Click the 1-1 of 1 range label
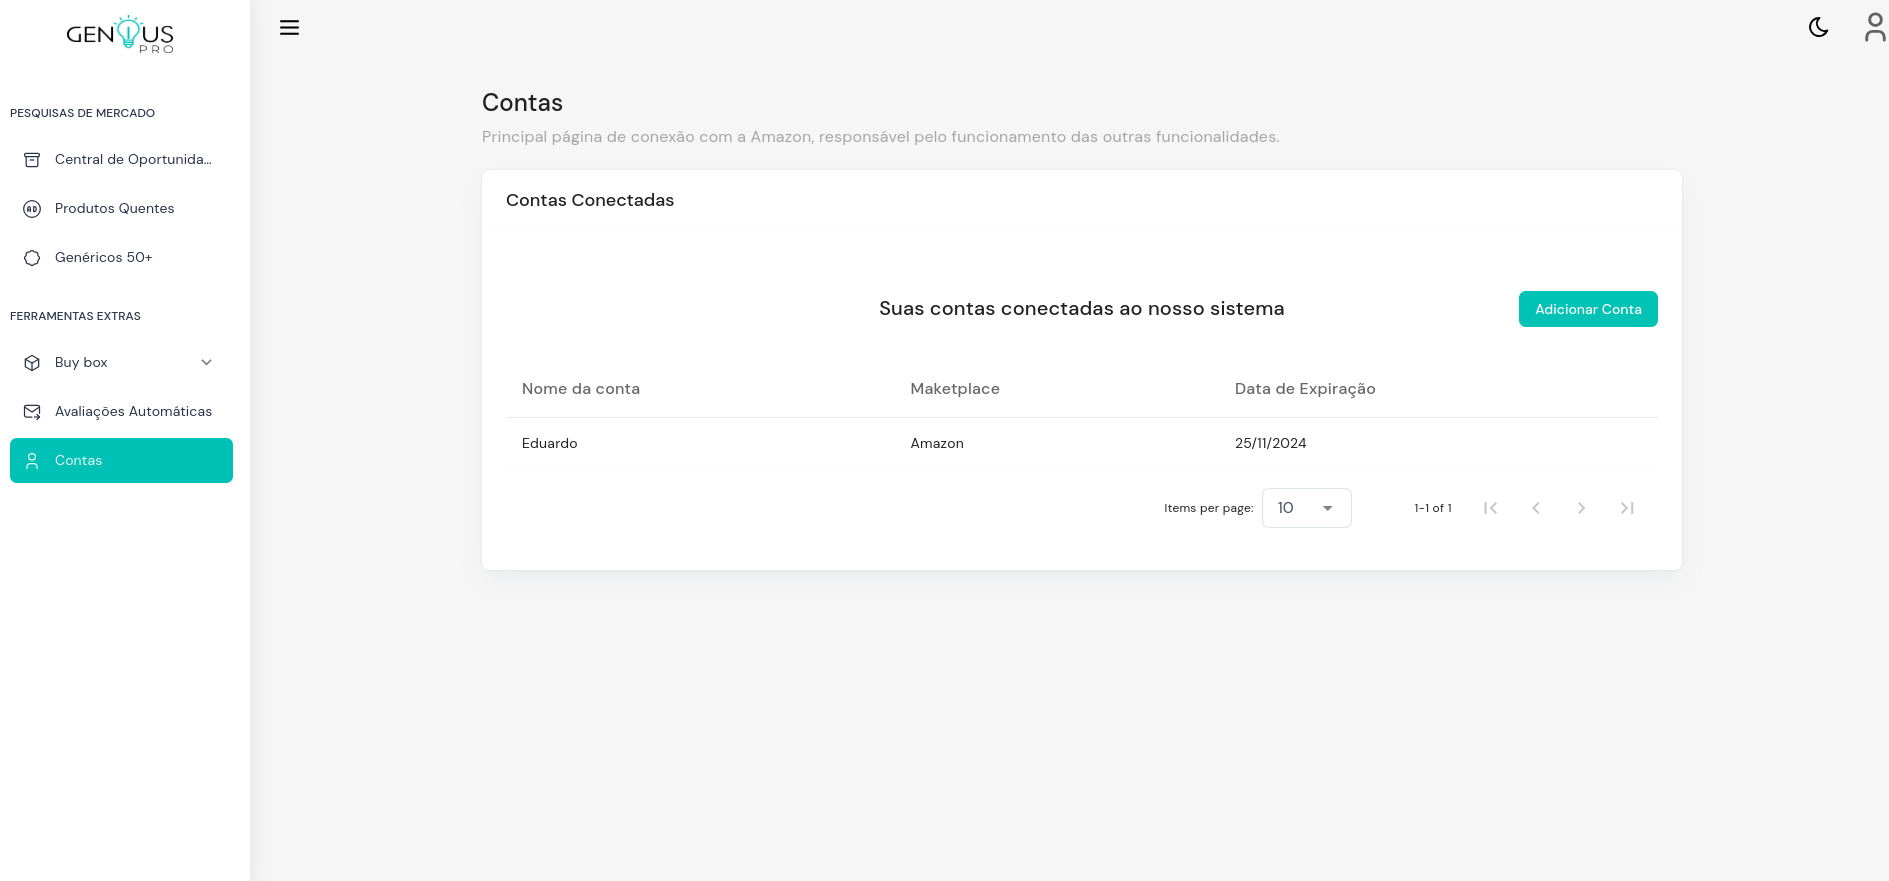Screen dimensions: 1889x881 pyautogui.click(x=1433, y=508)
